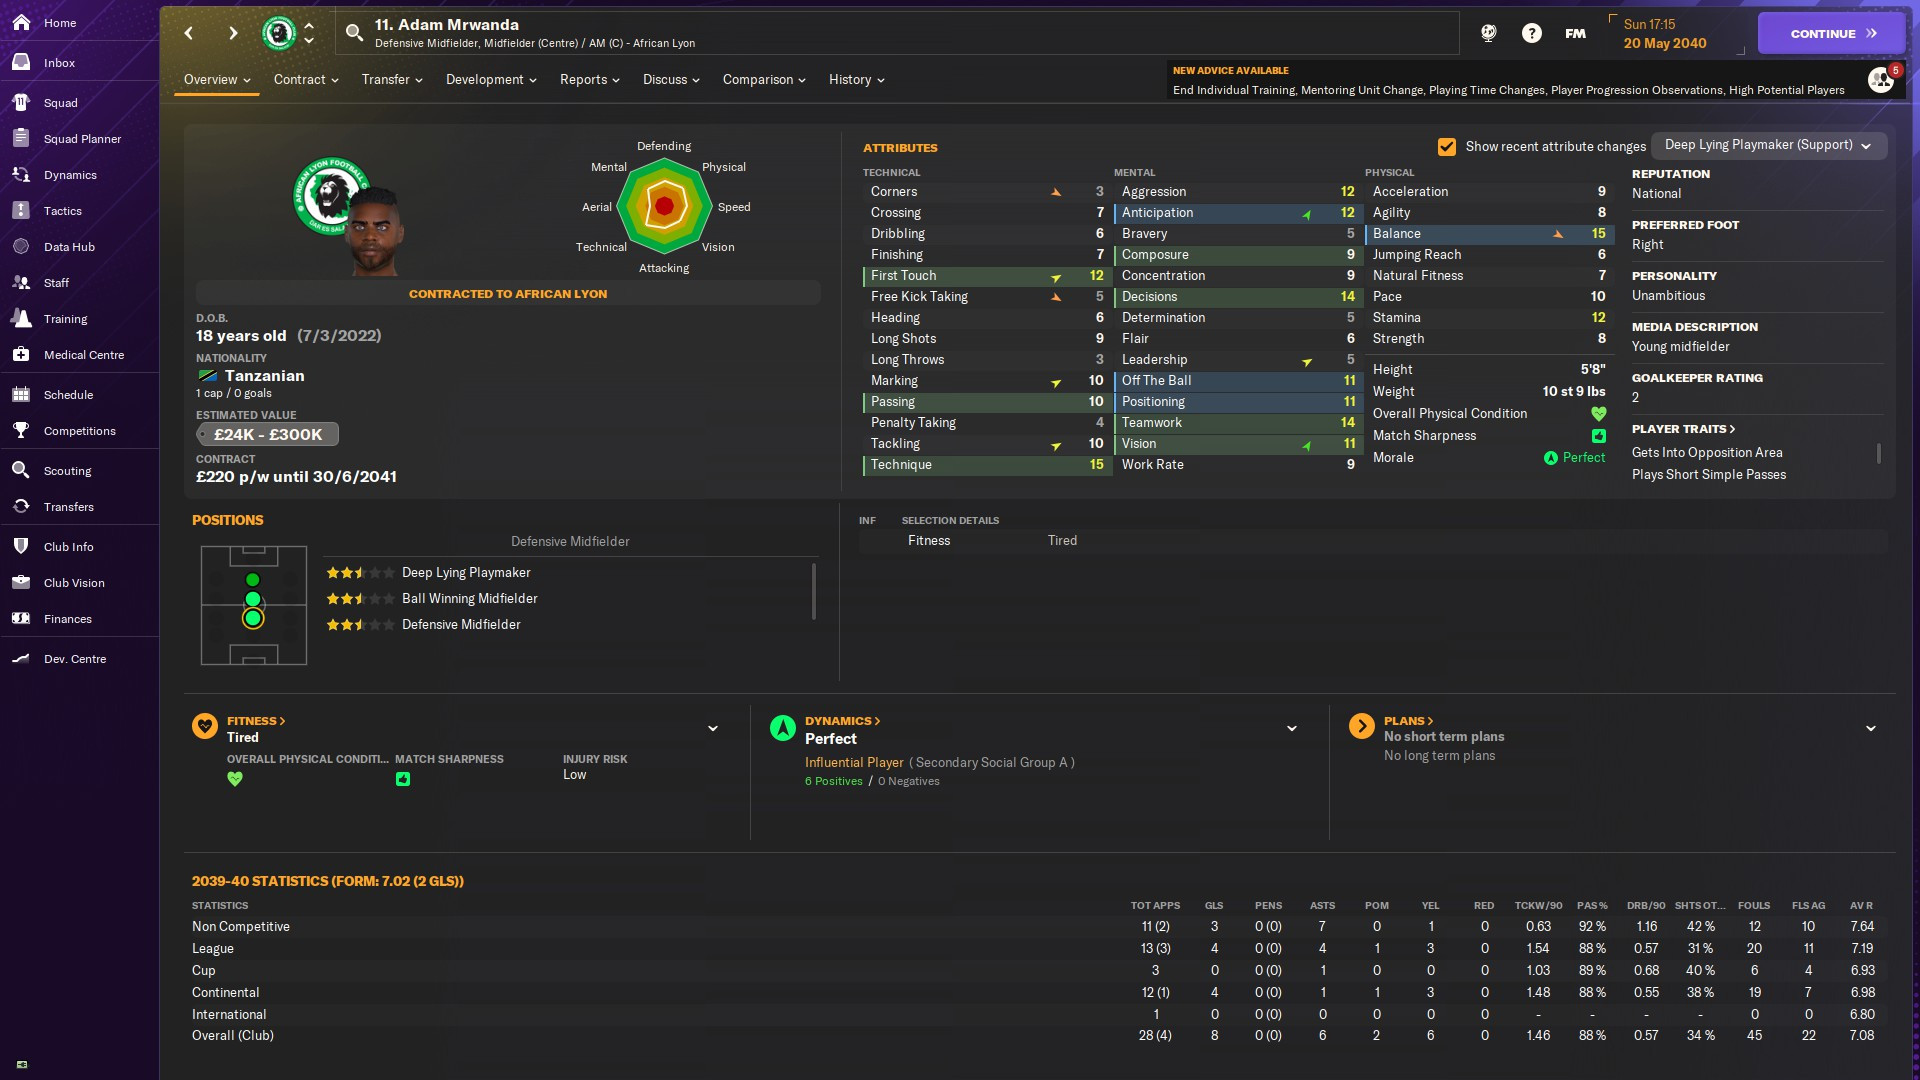
Task: Open the Development tab menu
Action: [x=491, y=80]
